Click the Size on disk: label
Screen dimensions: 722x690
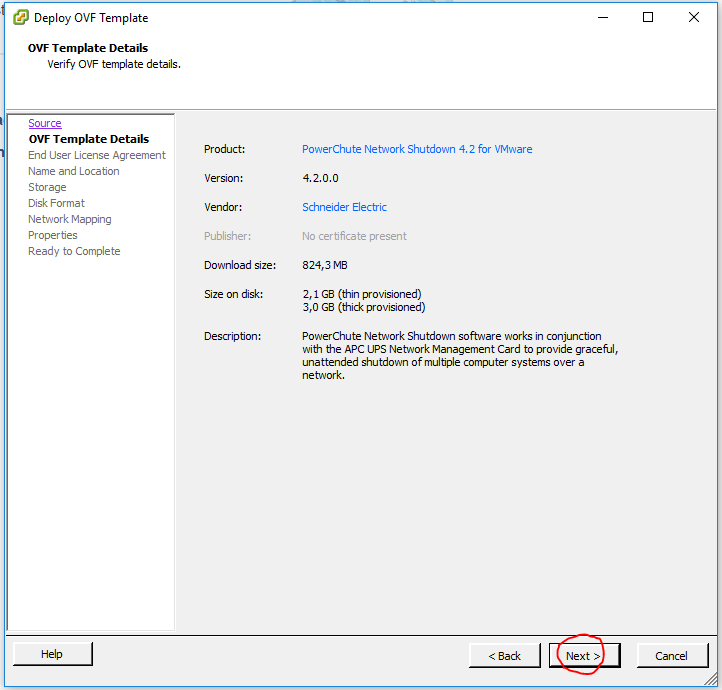(x=233, y=294)
